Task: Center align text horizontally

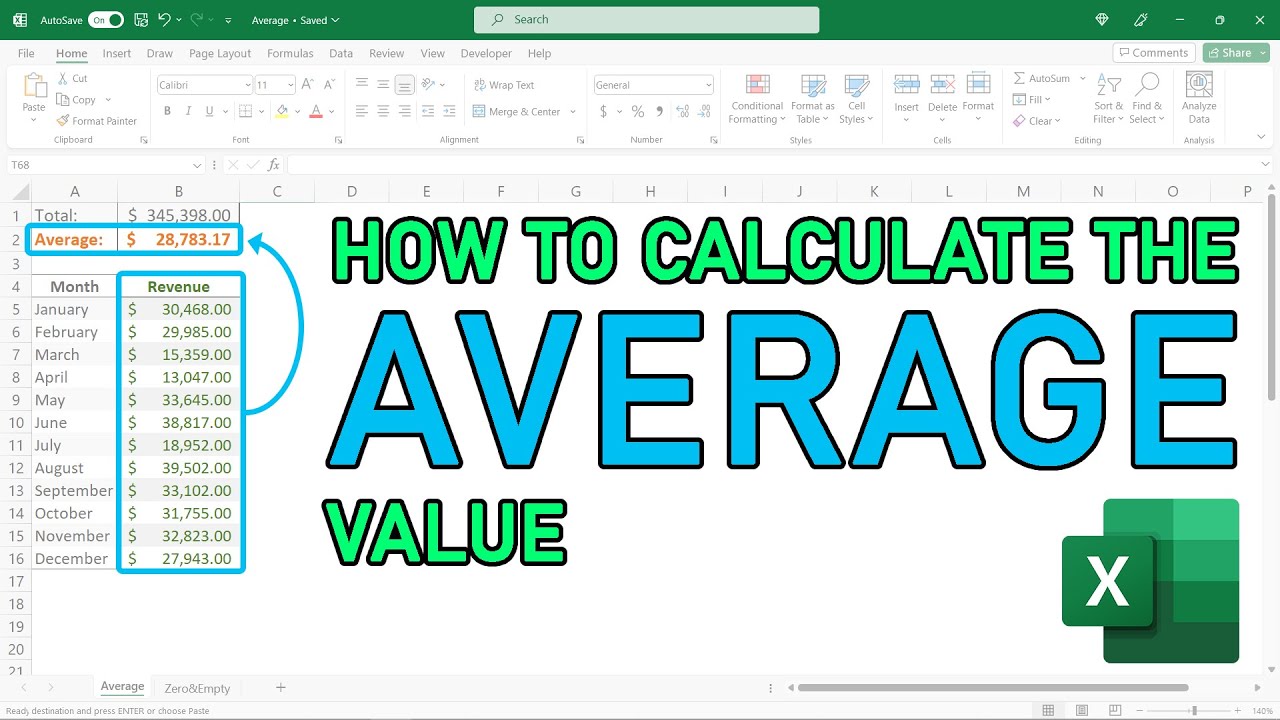Action: (x=383, y=112)
